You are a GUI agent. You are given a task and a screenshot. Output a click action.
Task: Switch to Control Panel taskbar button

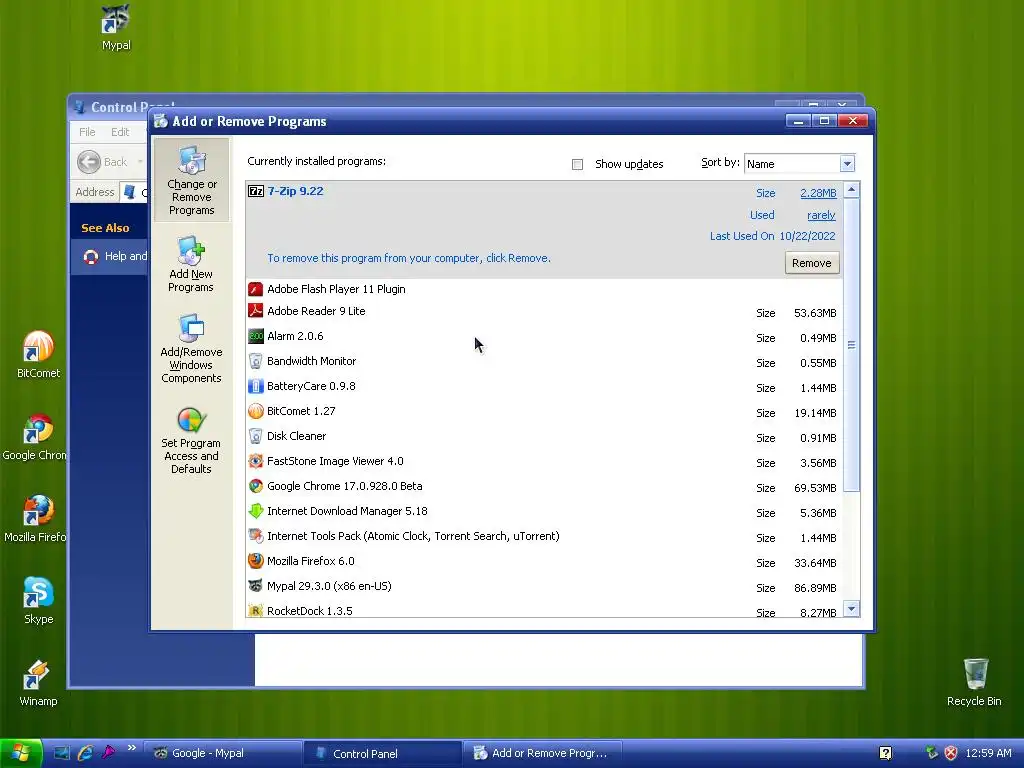pyautogui.click(x=383, y=753)
